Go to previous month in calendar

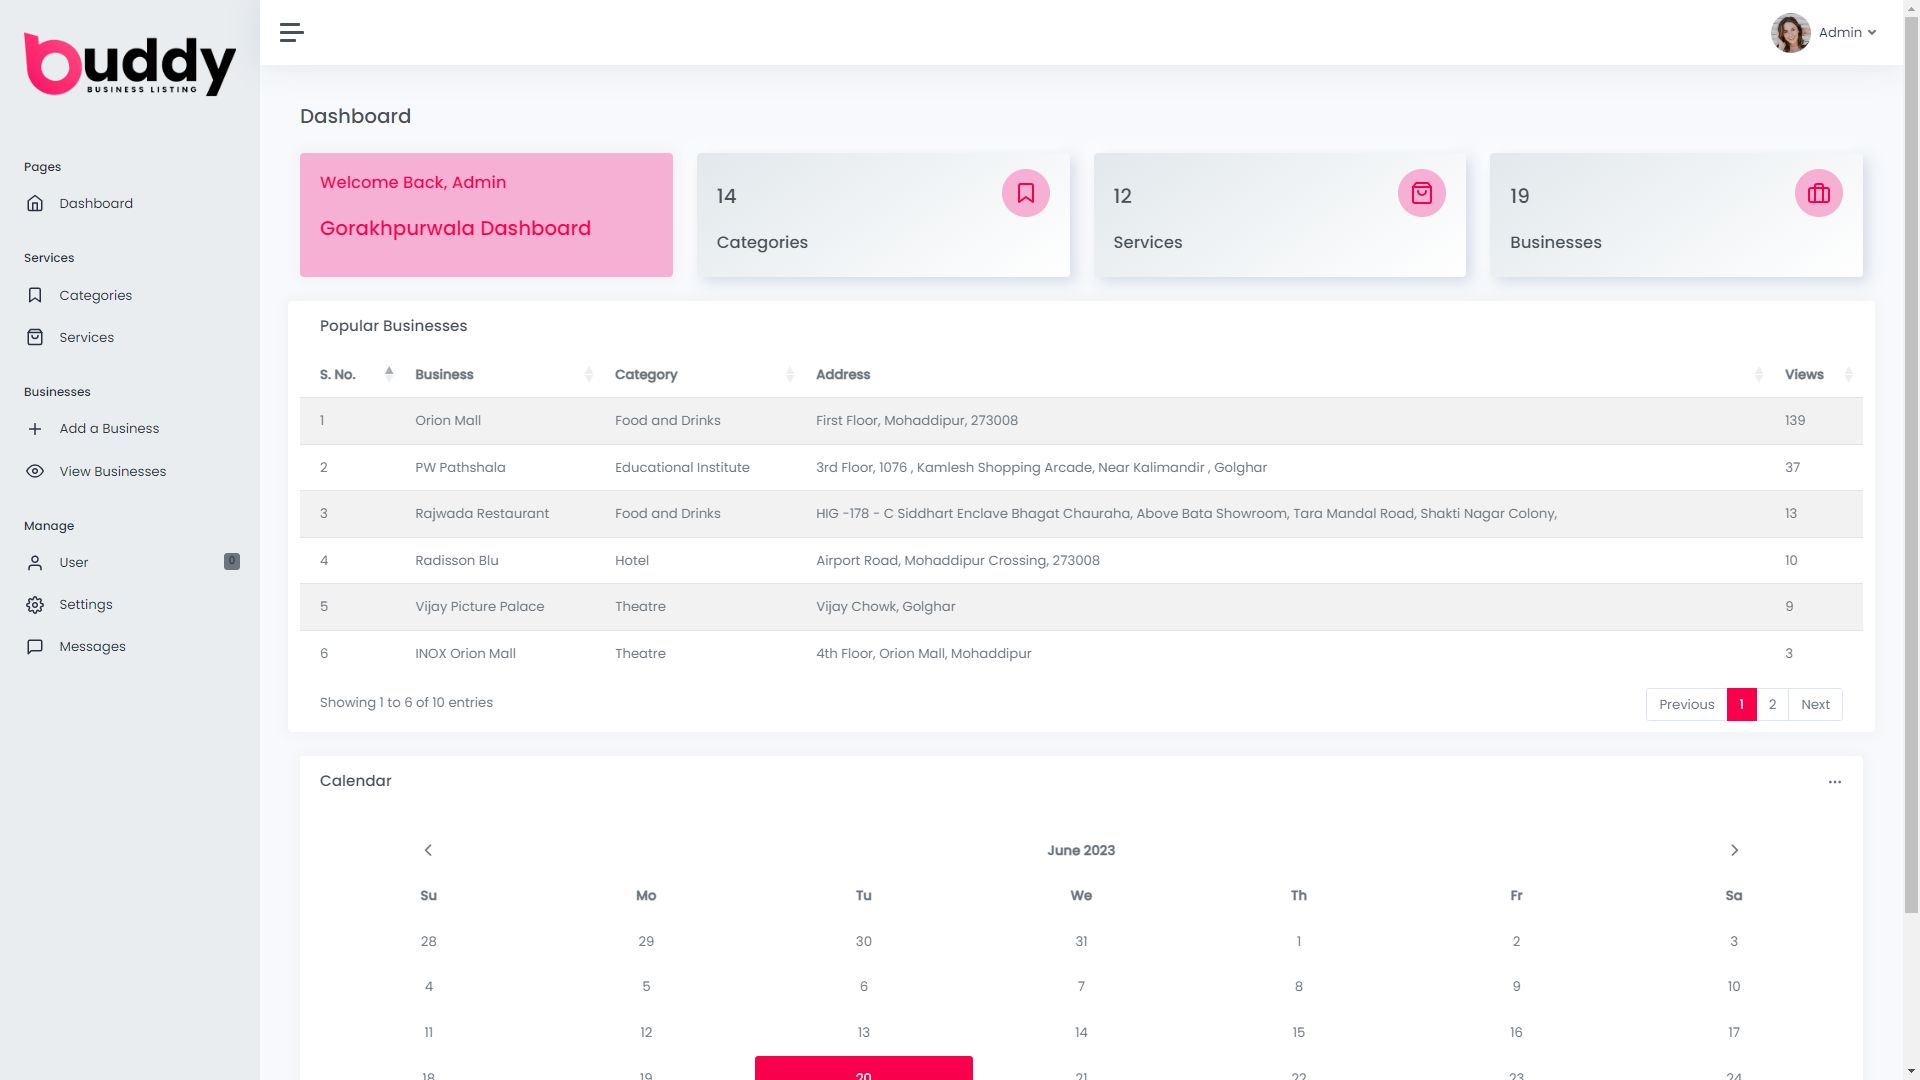(428, 851)
